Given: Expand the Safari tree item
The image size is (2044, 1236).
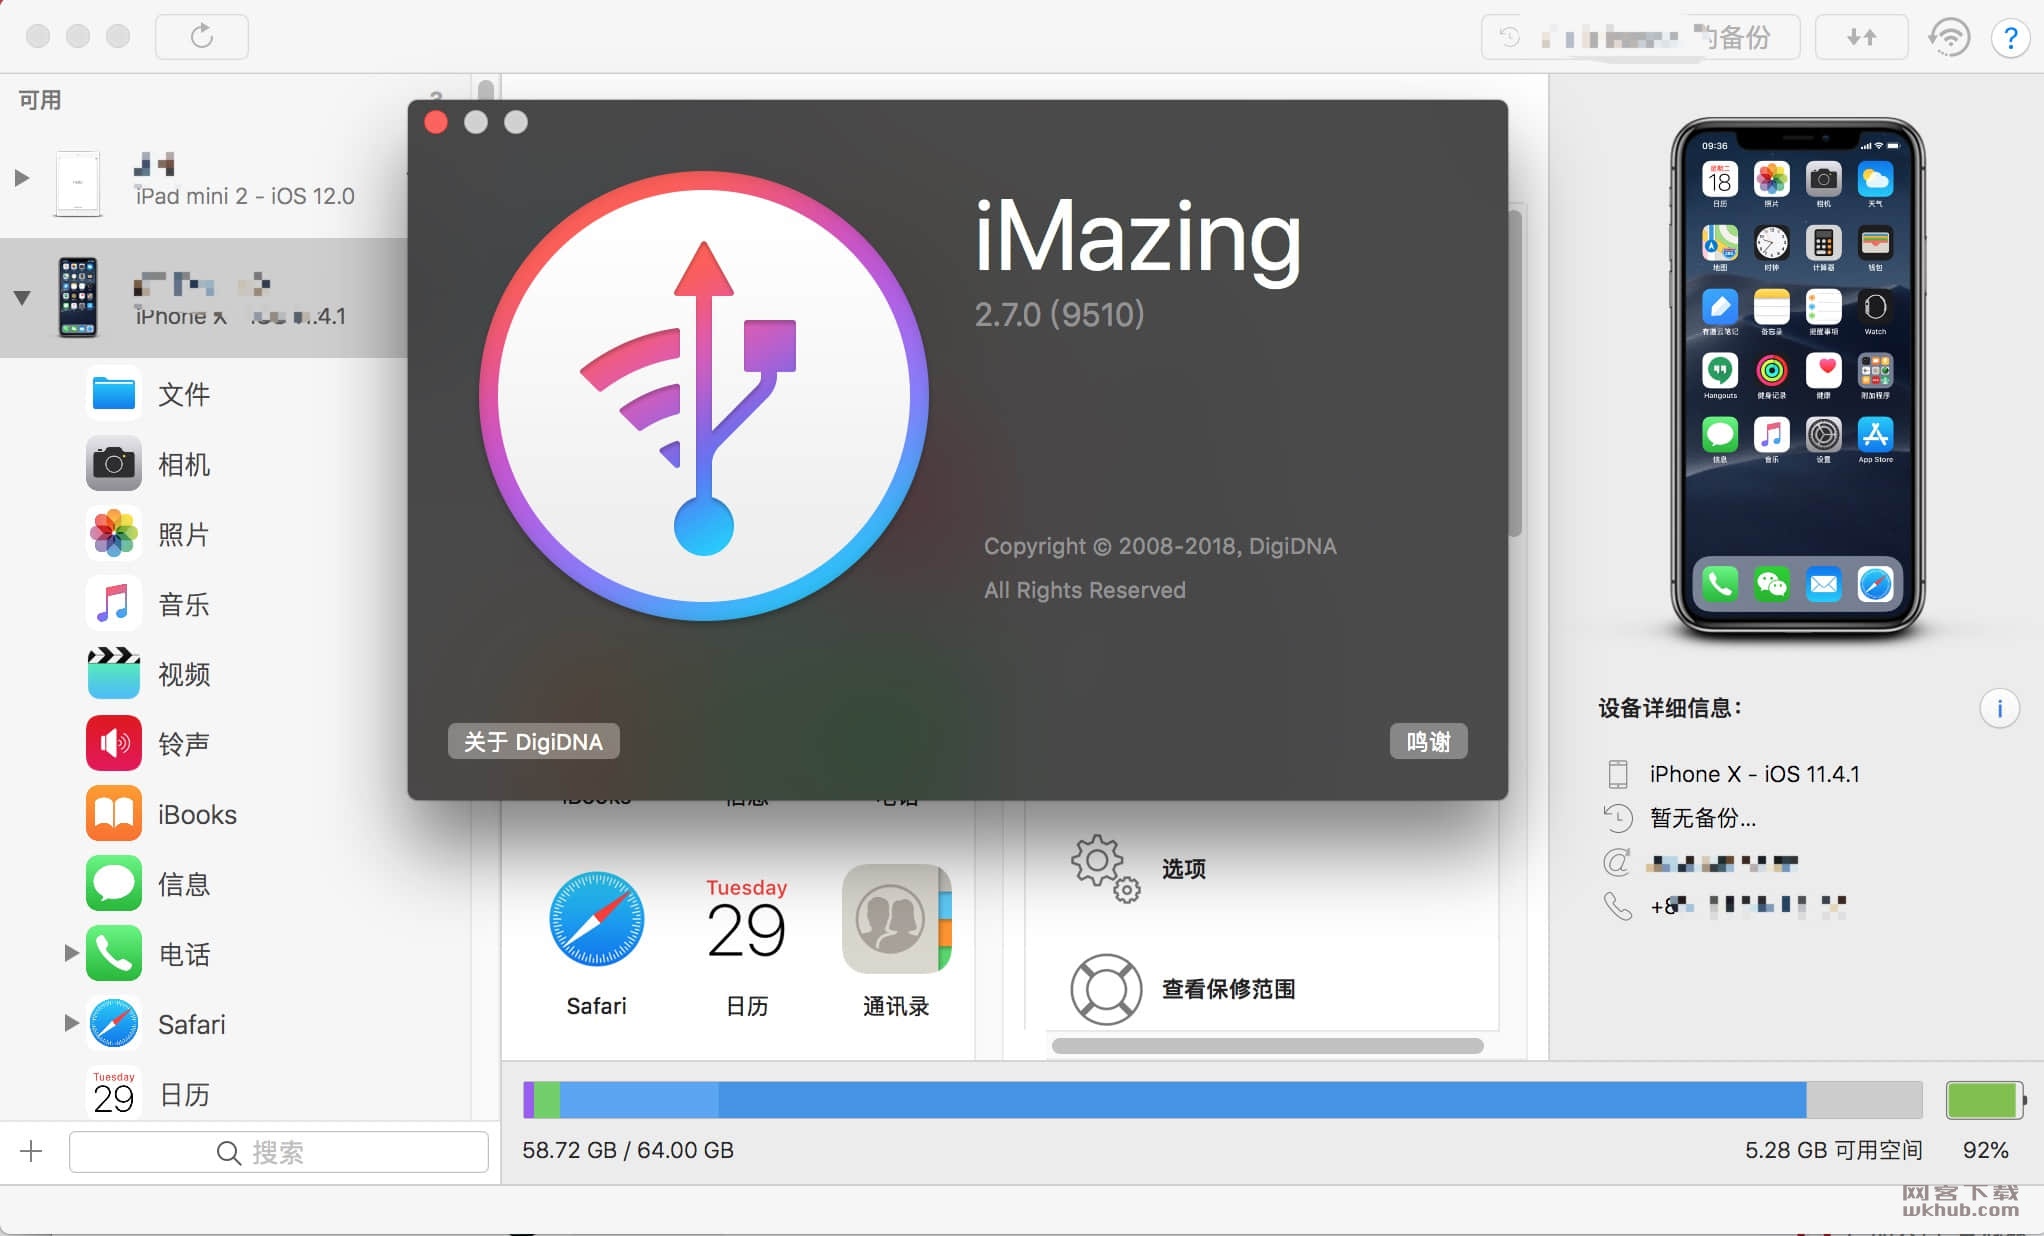Looking at the screenshot, I should (x=71, y=1023).
